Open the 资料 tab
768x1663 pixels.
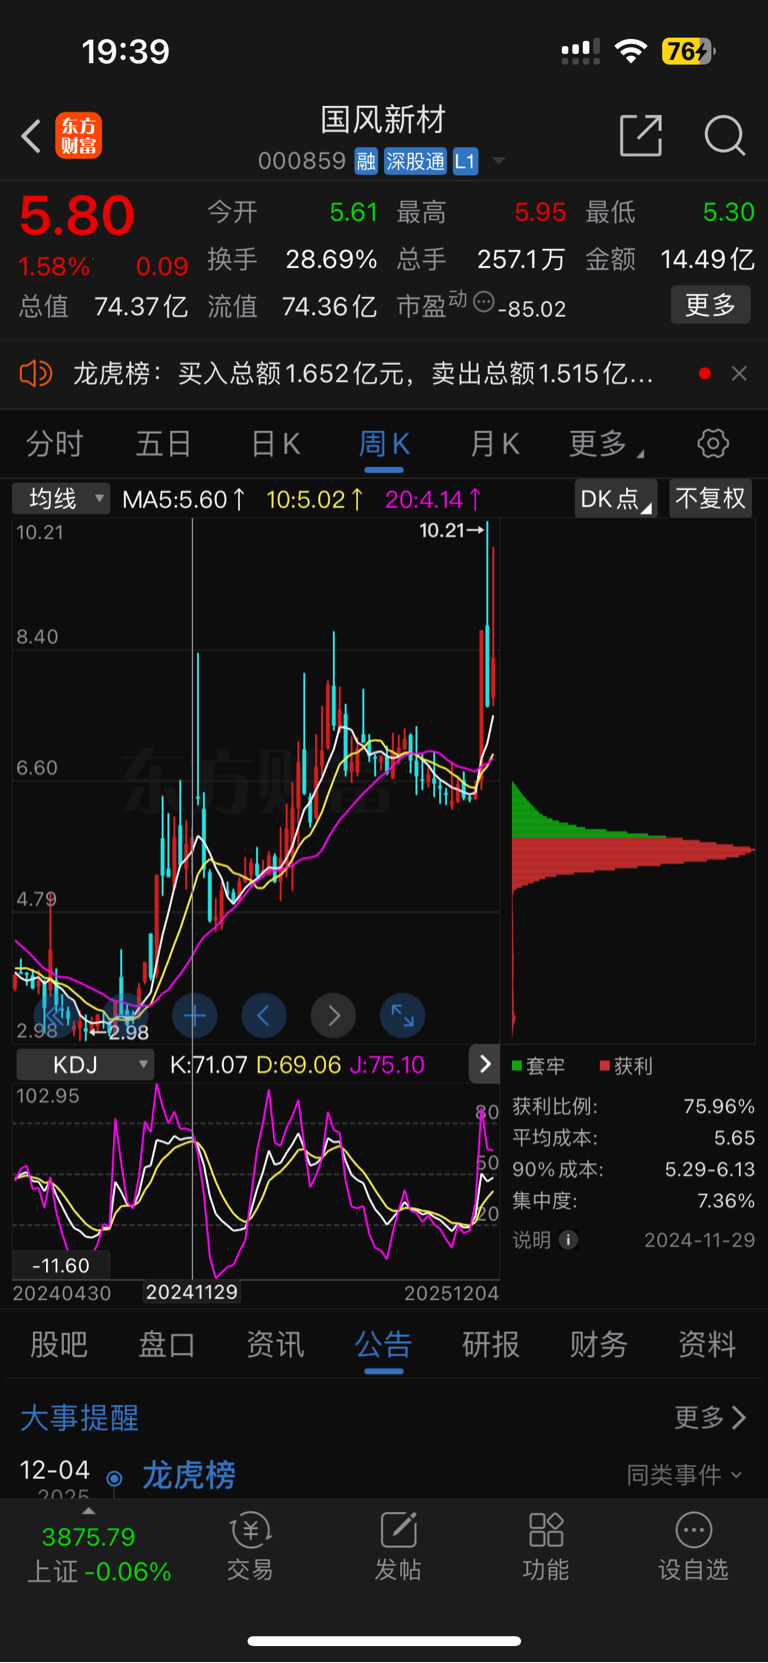click(707, 1345)
